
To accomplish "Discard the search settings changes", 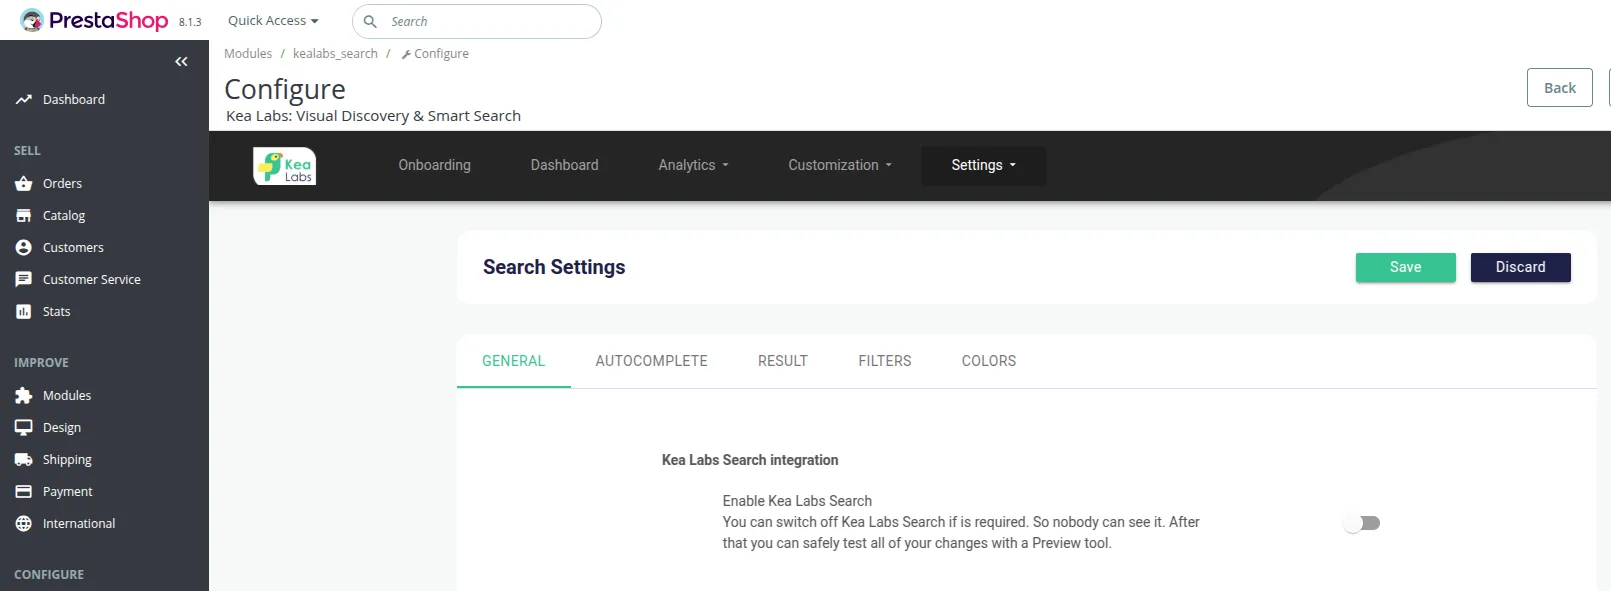I will [x=1520, y=267].
